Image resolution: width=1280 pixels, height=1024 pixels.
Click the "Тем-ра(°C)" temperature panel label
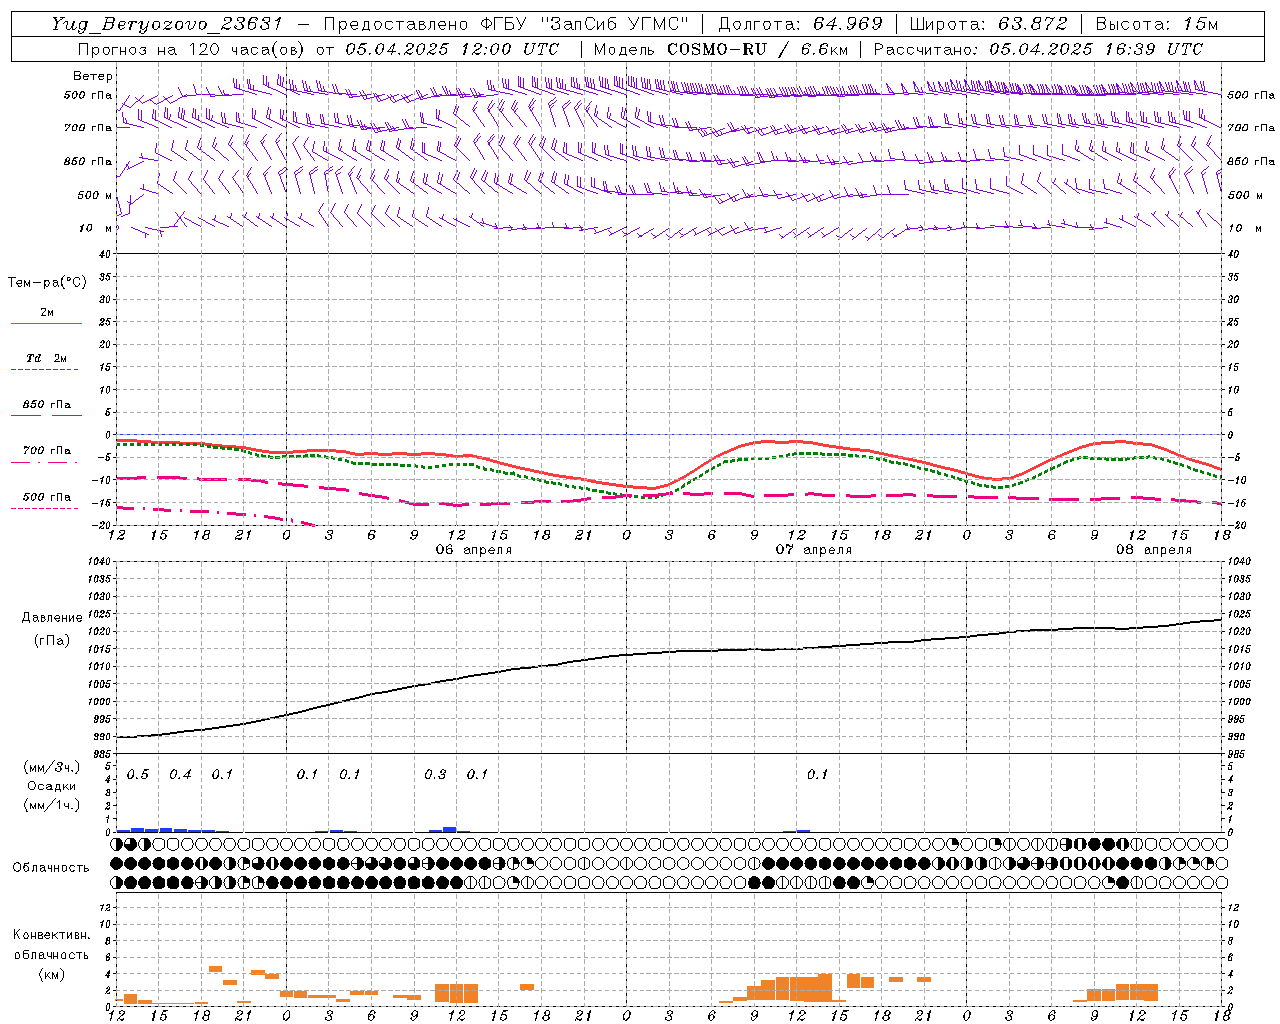(47, 283)
